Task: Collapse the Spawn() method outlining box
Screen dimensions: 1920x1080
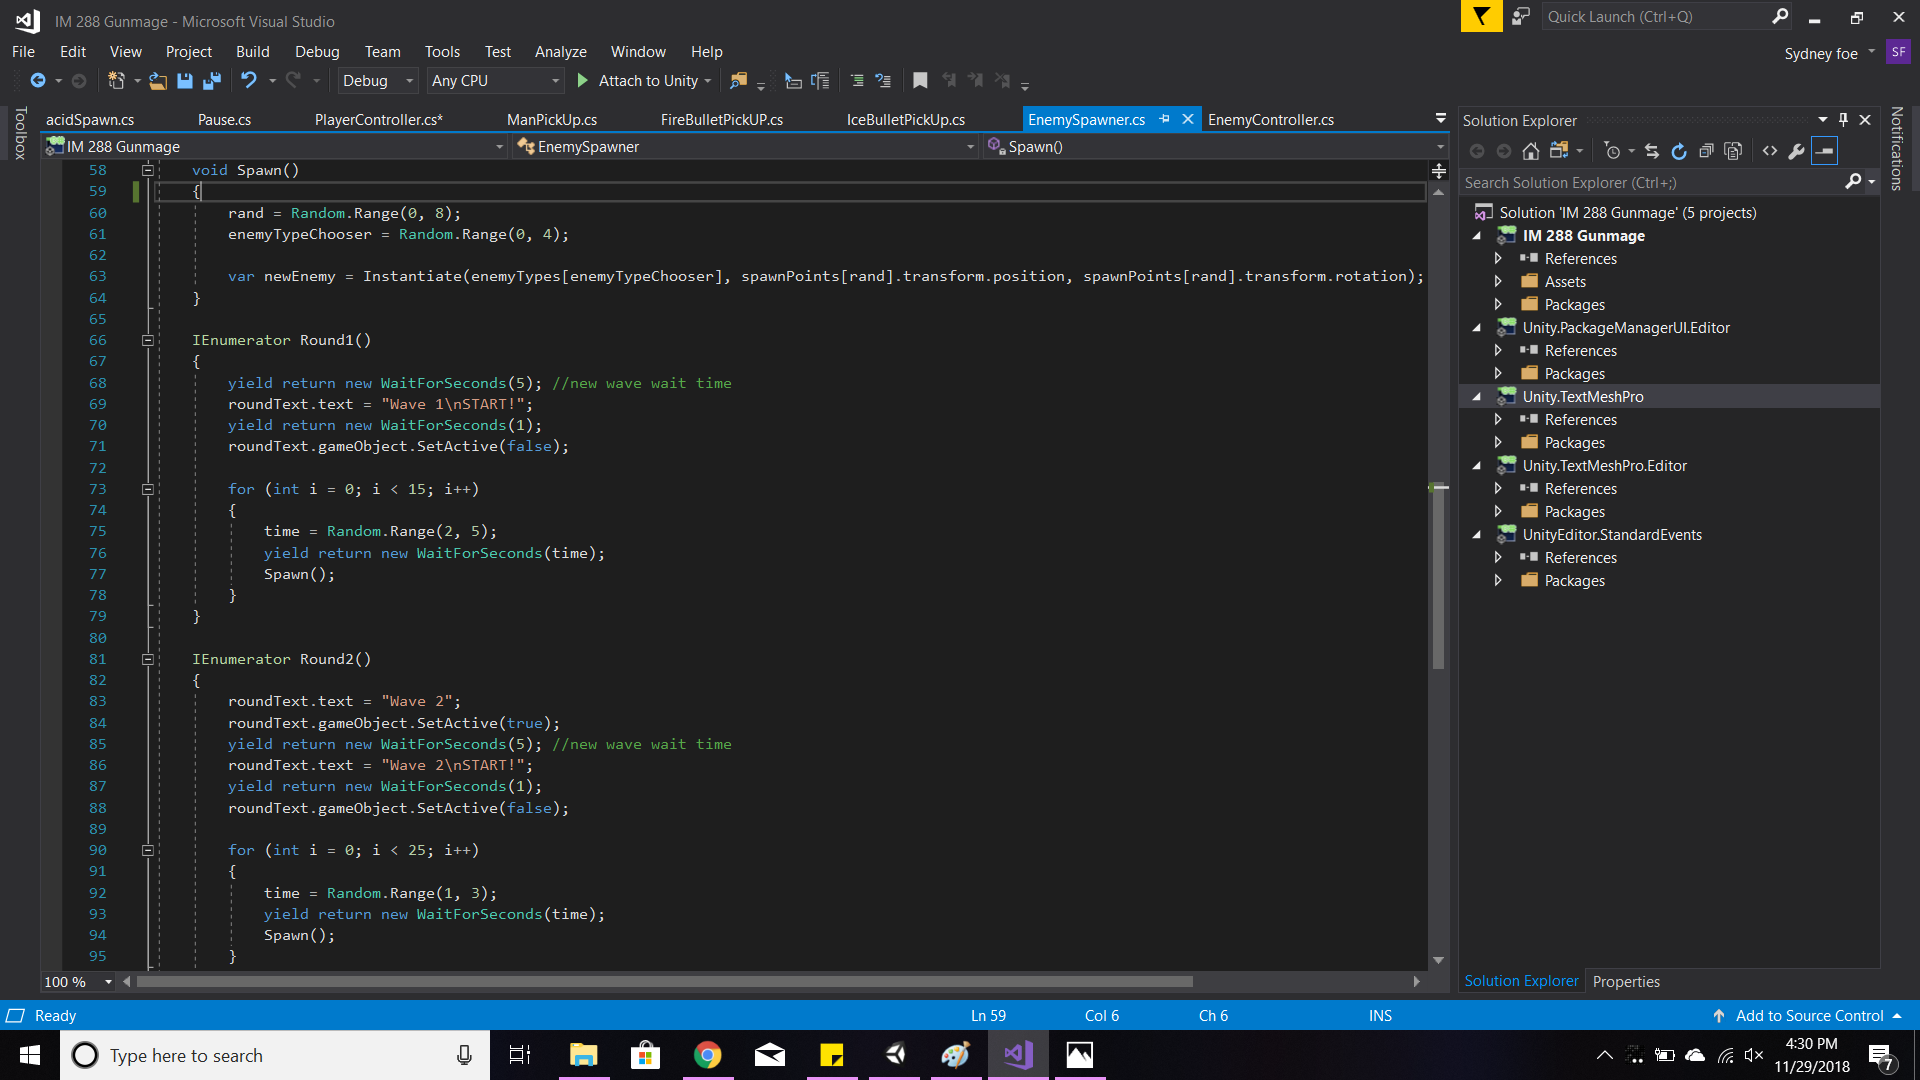Action: click(147, 170)
